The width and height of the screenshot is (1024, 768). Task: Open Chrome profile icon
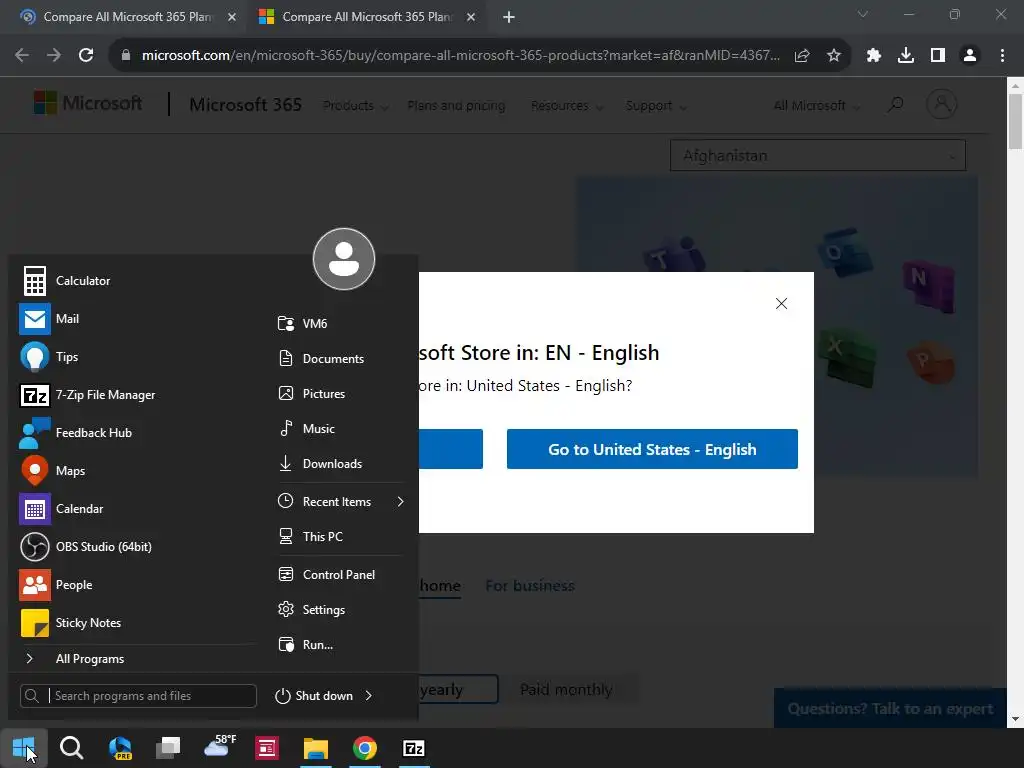(970, 56)
